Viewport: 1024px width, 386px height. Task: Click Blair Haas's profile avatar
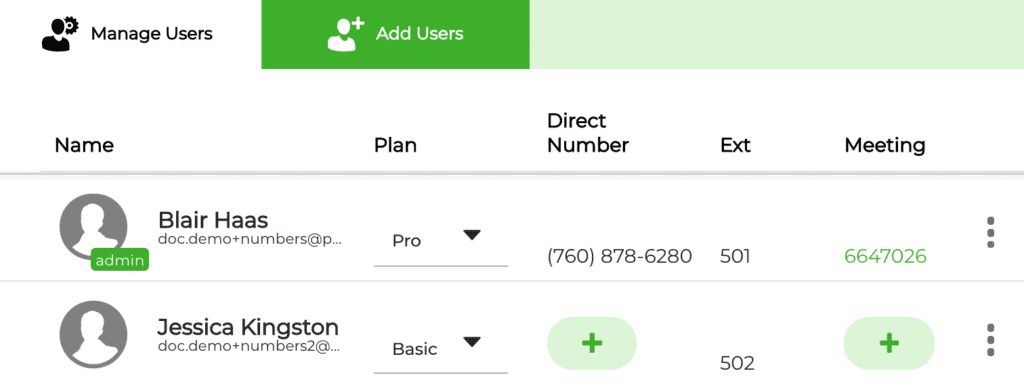[93, 227]
